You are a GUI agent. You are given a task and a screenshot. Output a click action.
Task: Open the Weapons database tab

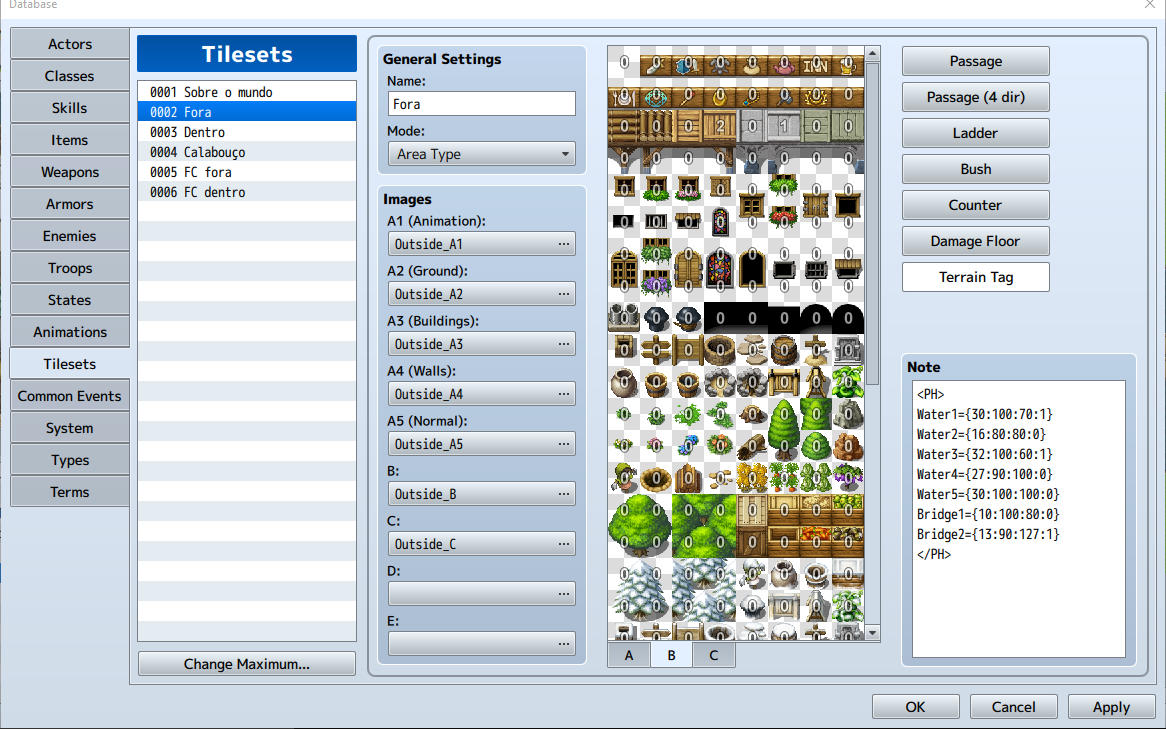(70, 172)
